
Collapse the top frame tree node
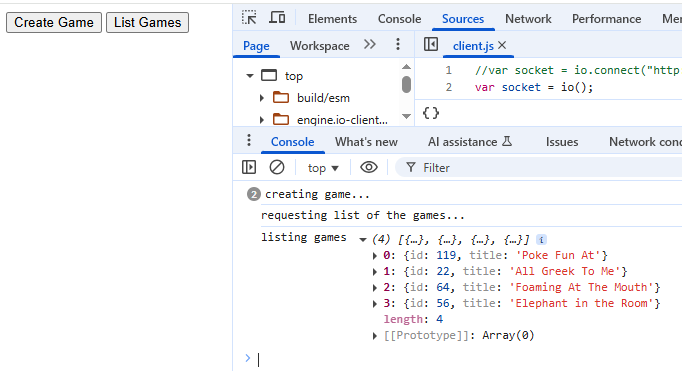click(x=250, y=76)
